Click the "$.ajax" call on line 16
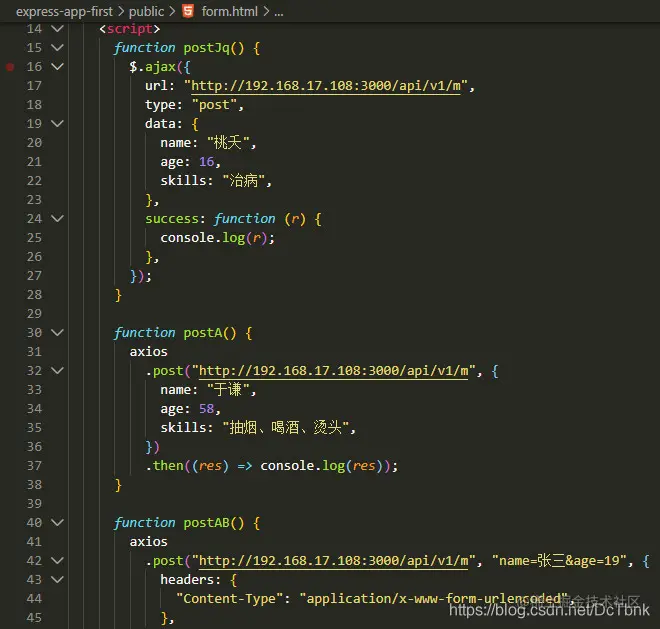This screenshot has height=629, width=660. point(152,67)
